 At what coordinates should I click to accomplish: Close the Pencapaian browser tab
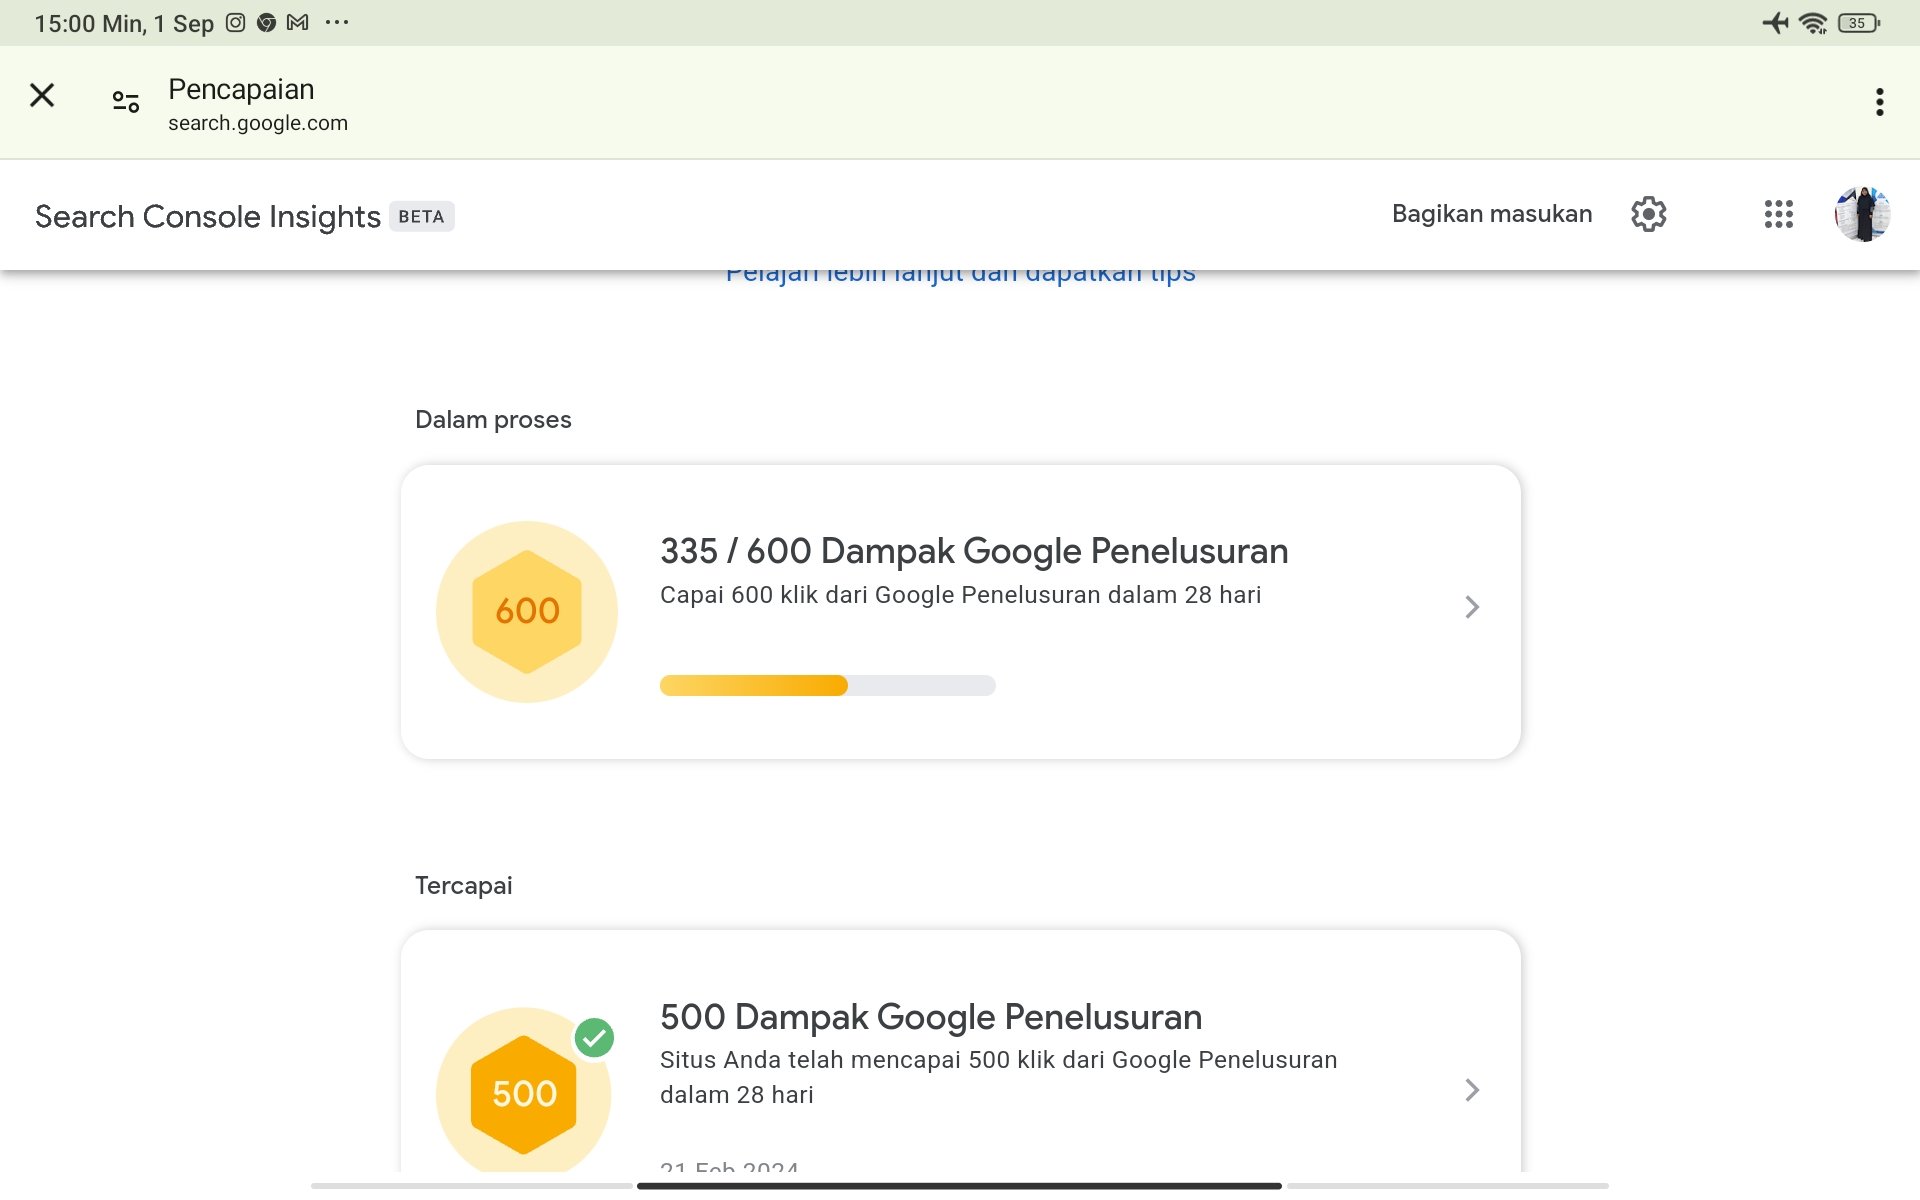pyautogui.click(x=42, y=96)
